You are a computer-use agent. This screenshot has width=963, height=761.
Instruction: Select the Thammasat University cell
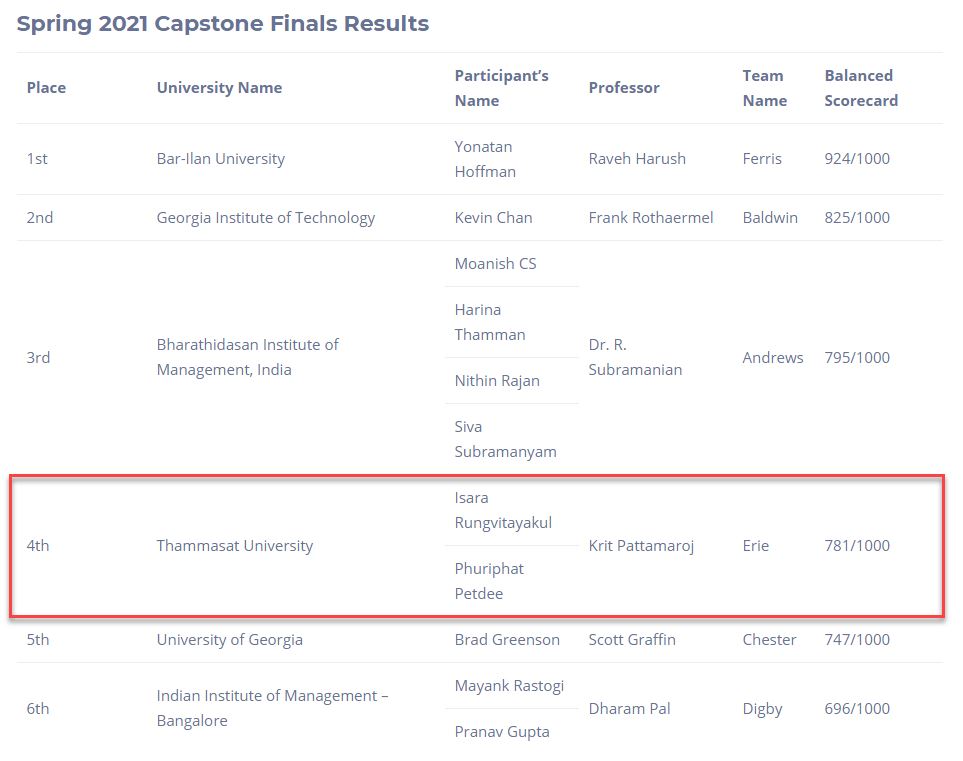coord(235,546)
